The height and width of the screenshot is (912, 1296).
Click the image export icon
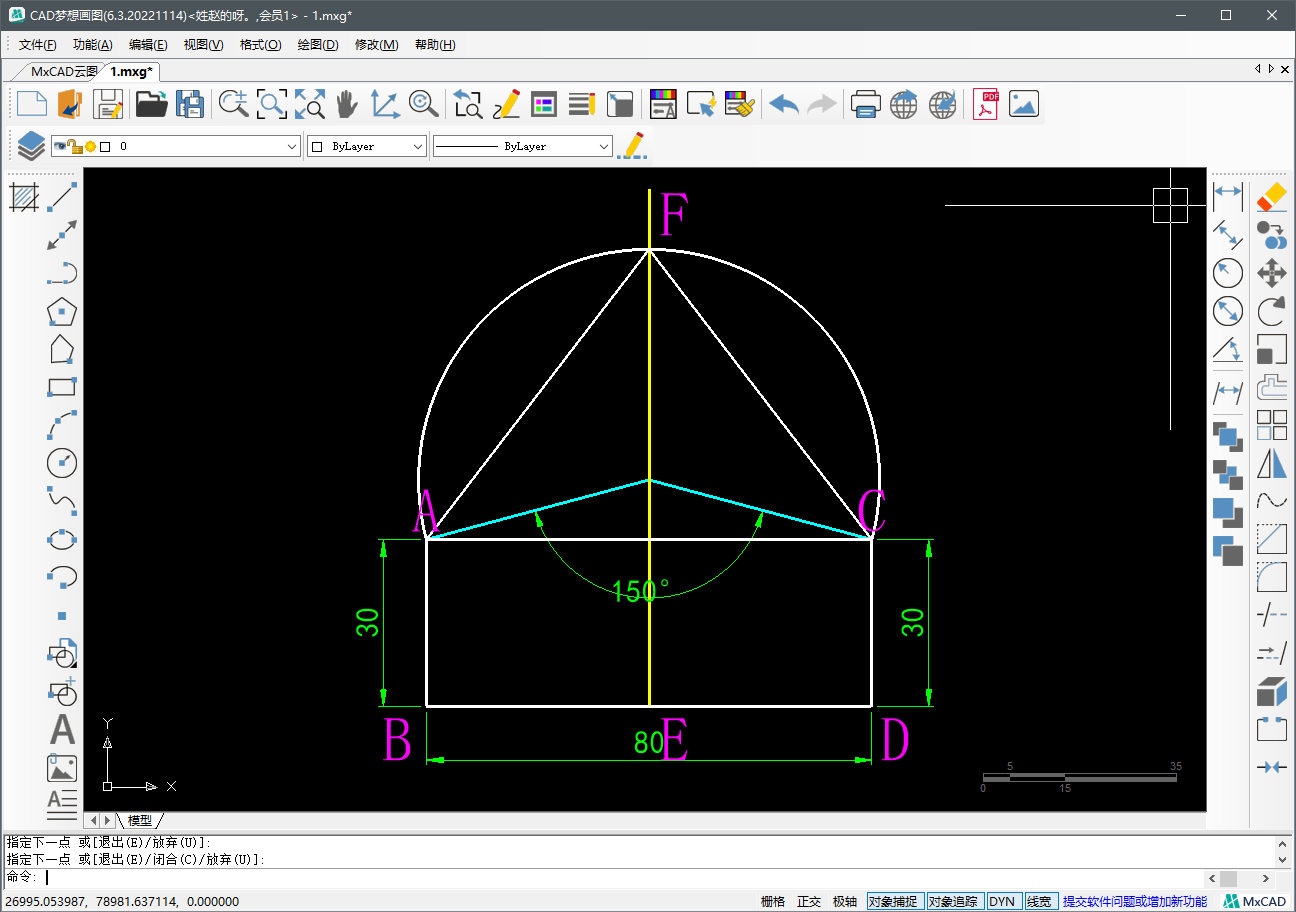1024,104
